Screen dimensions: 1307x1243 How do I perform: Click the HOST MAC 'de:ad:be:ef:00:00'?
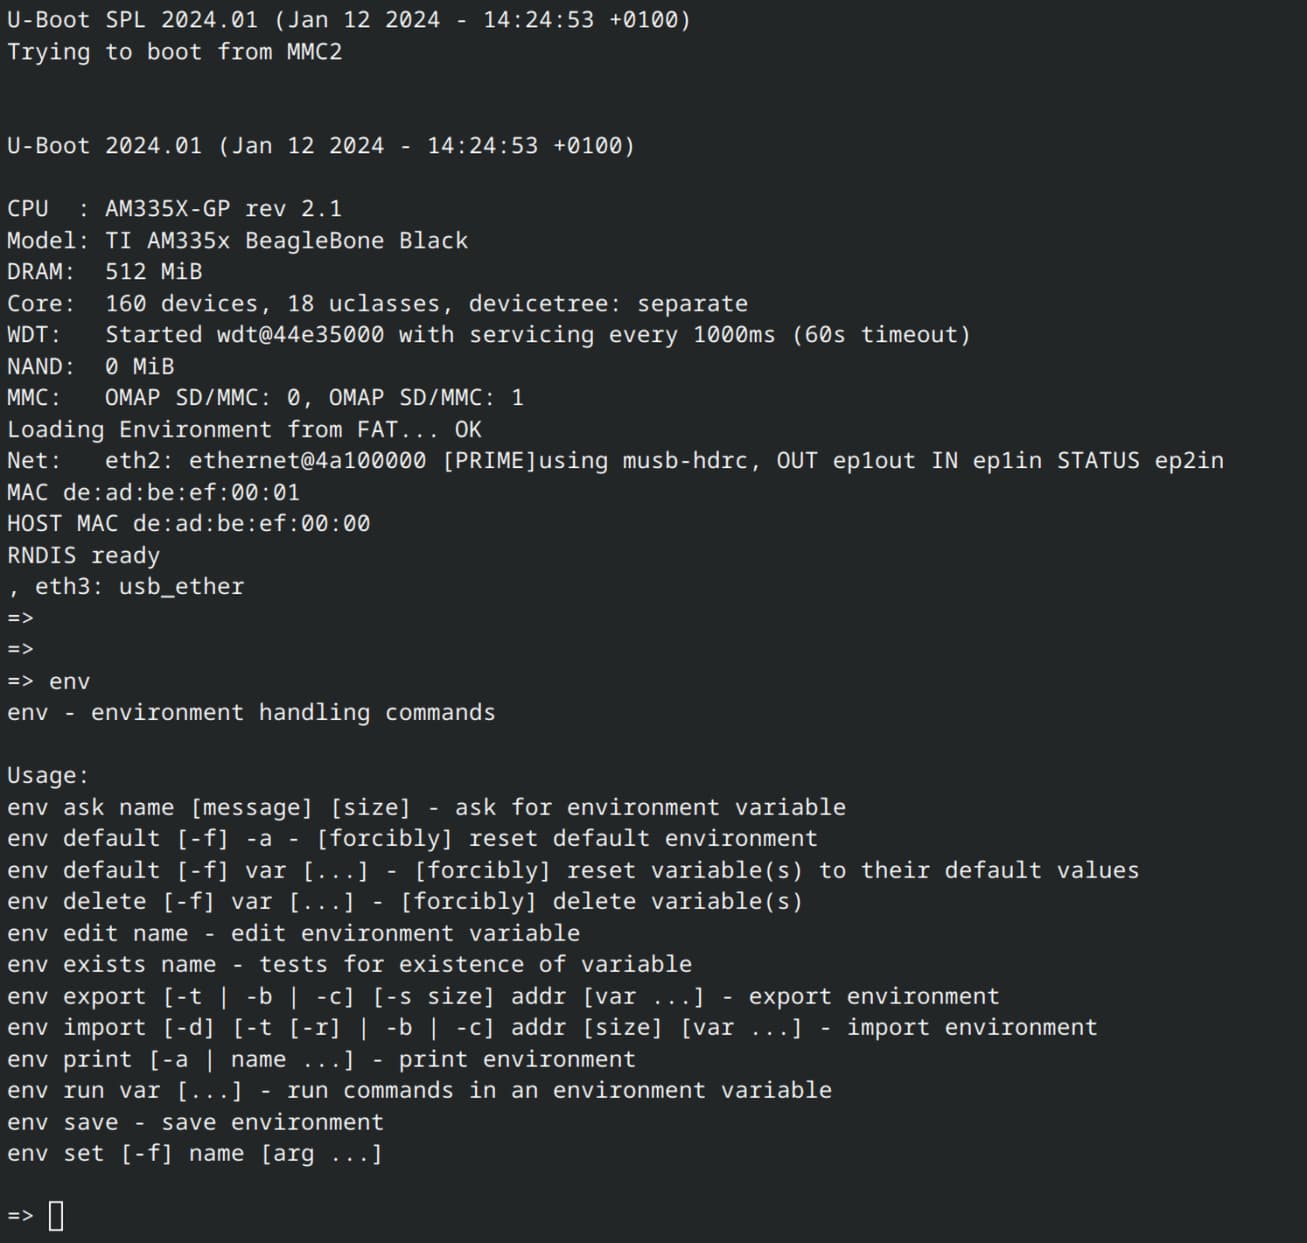tap(251, 524)
